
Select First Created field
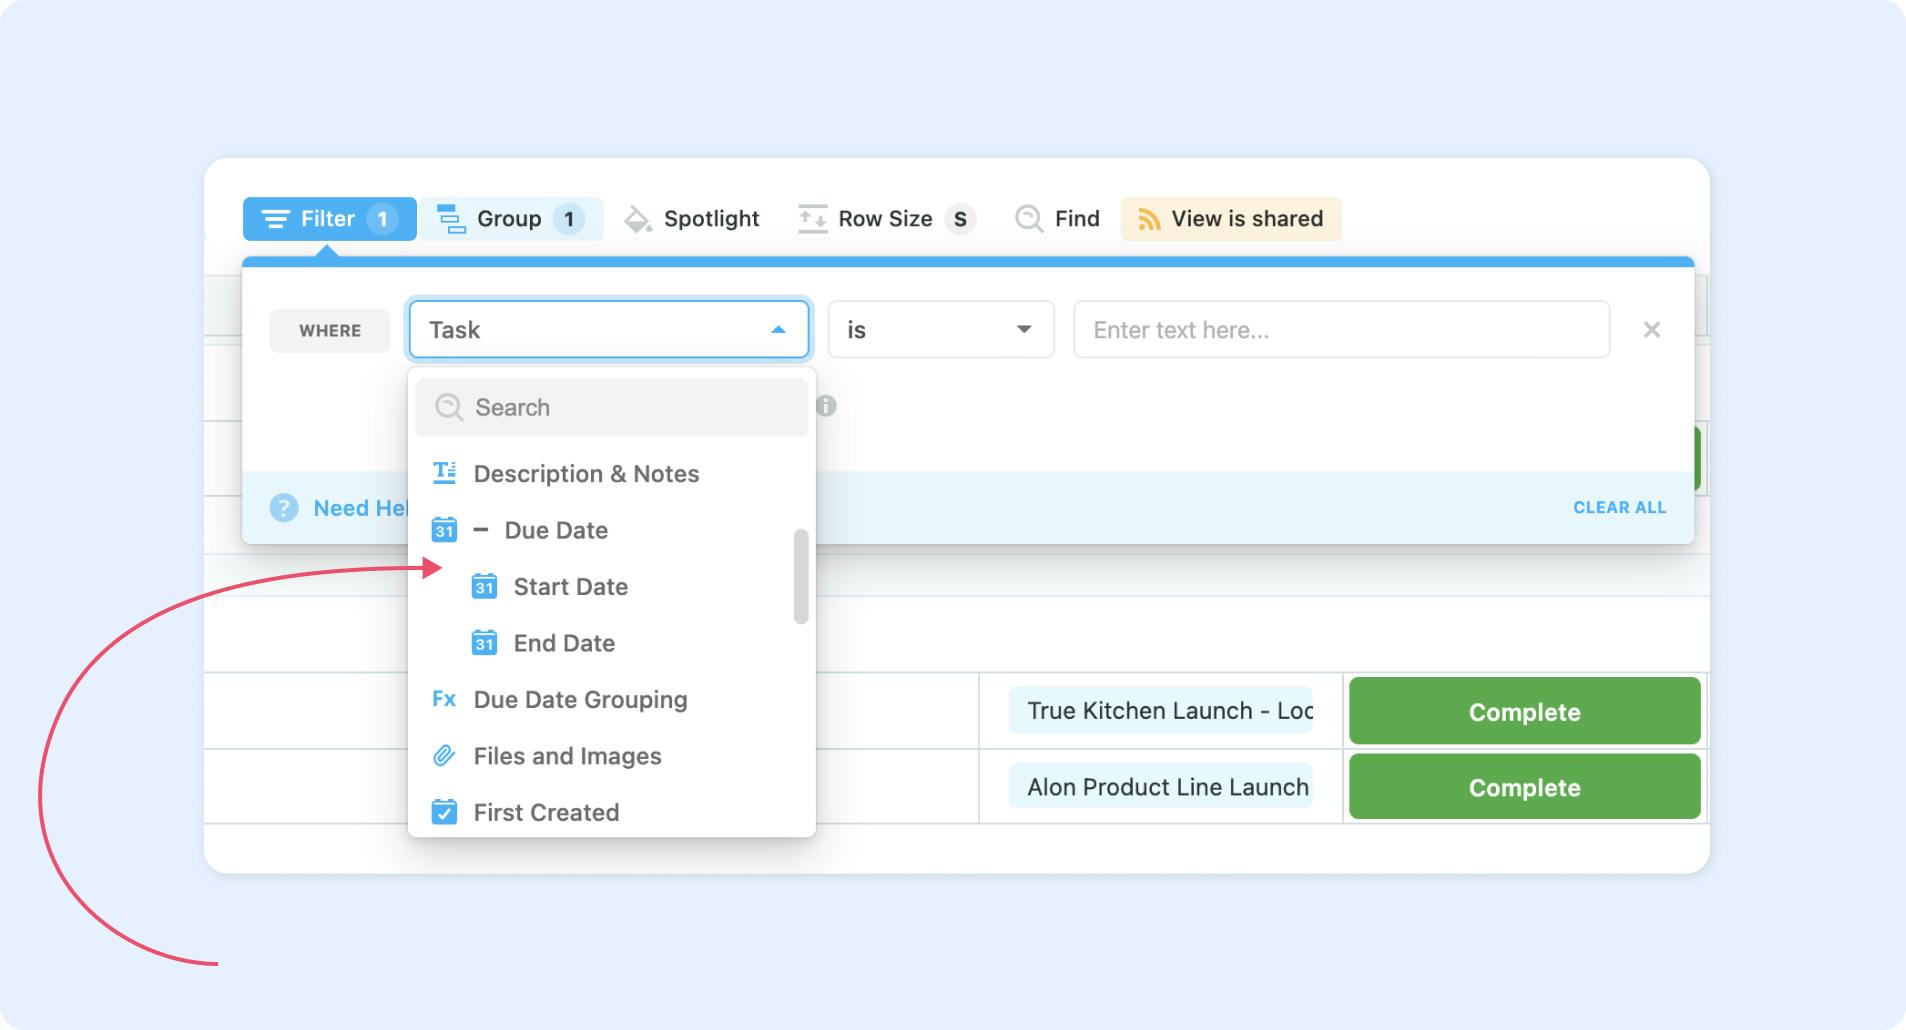612,812
